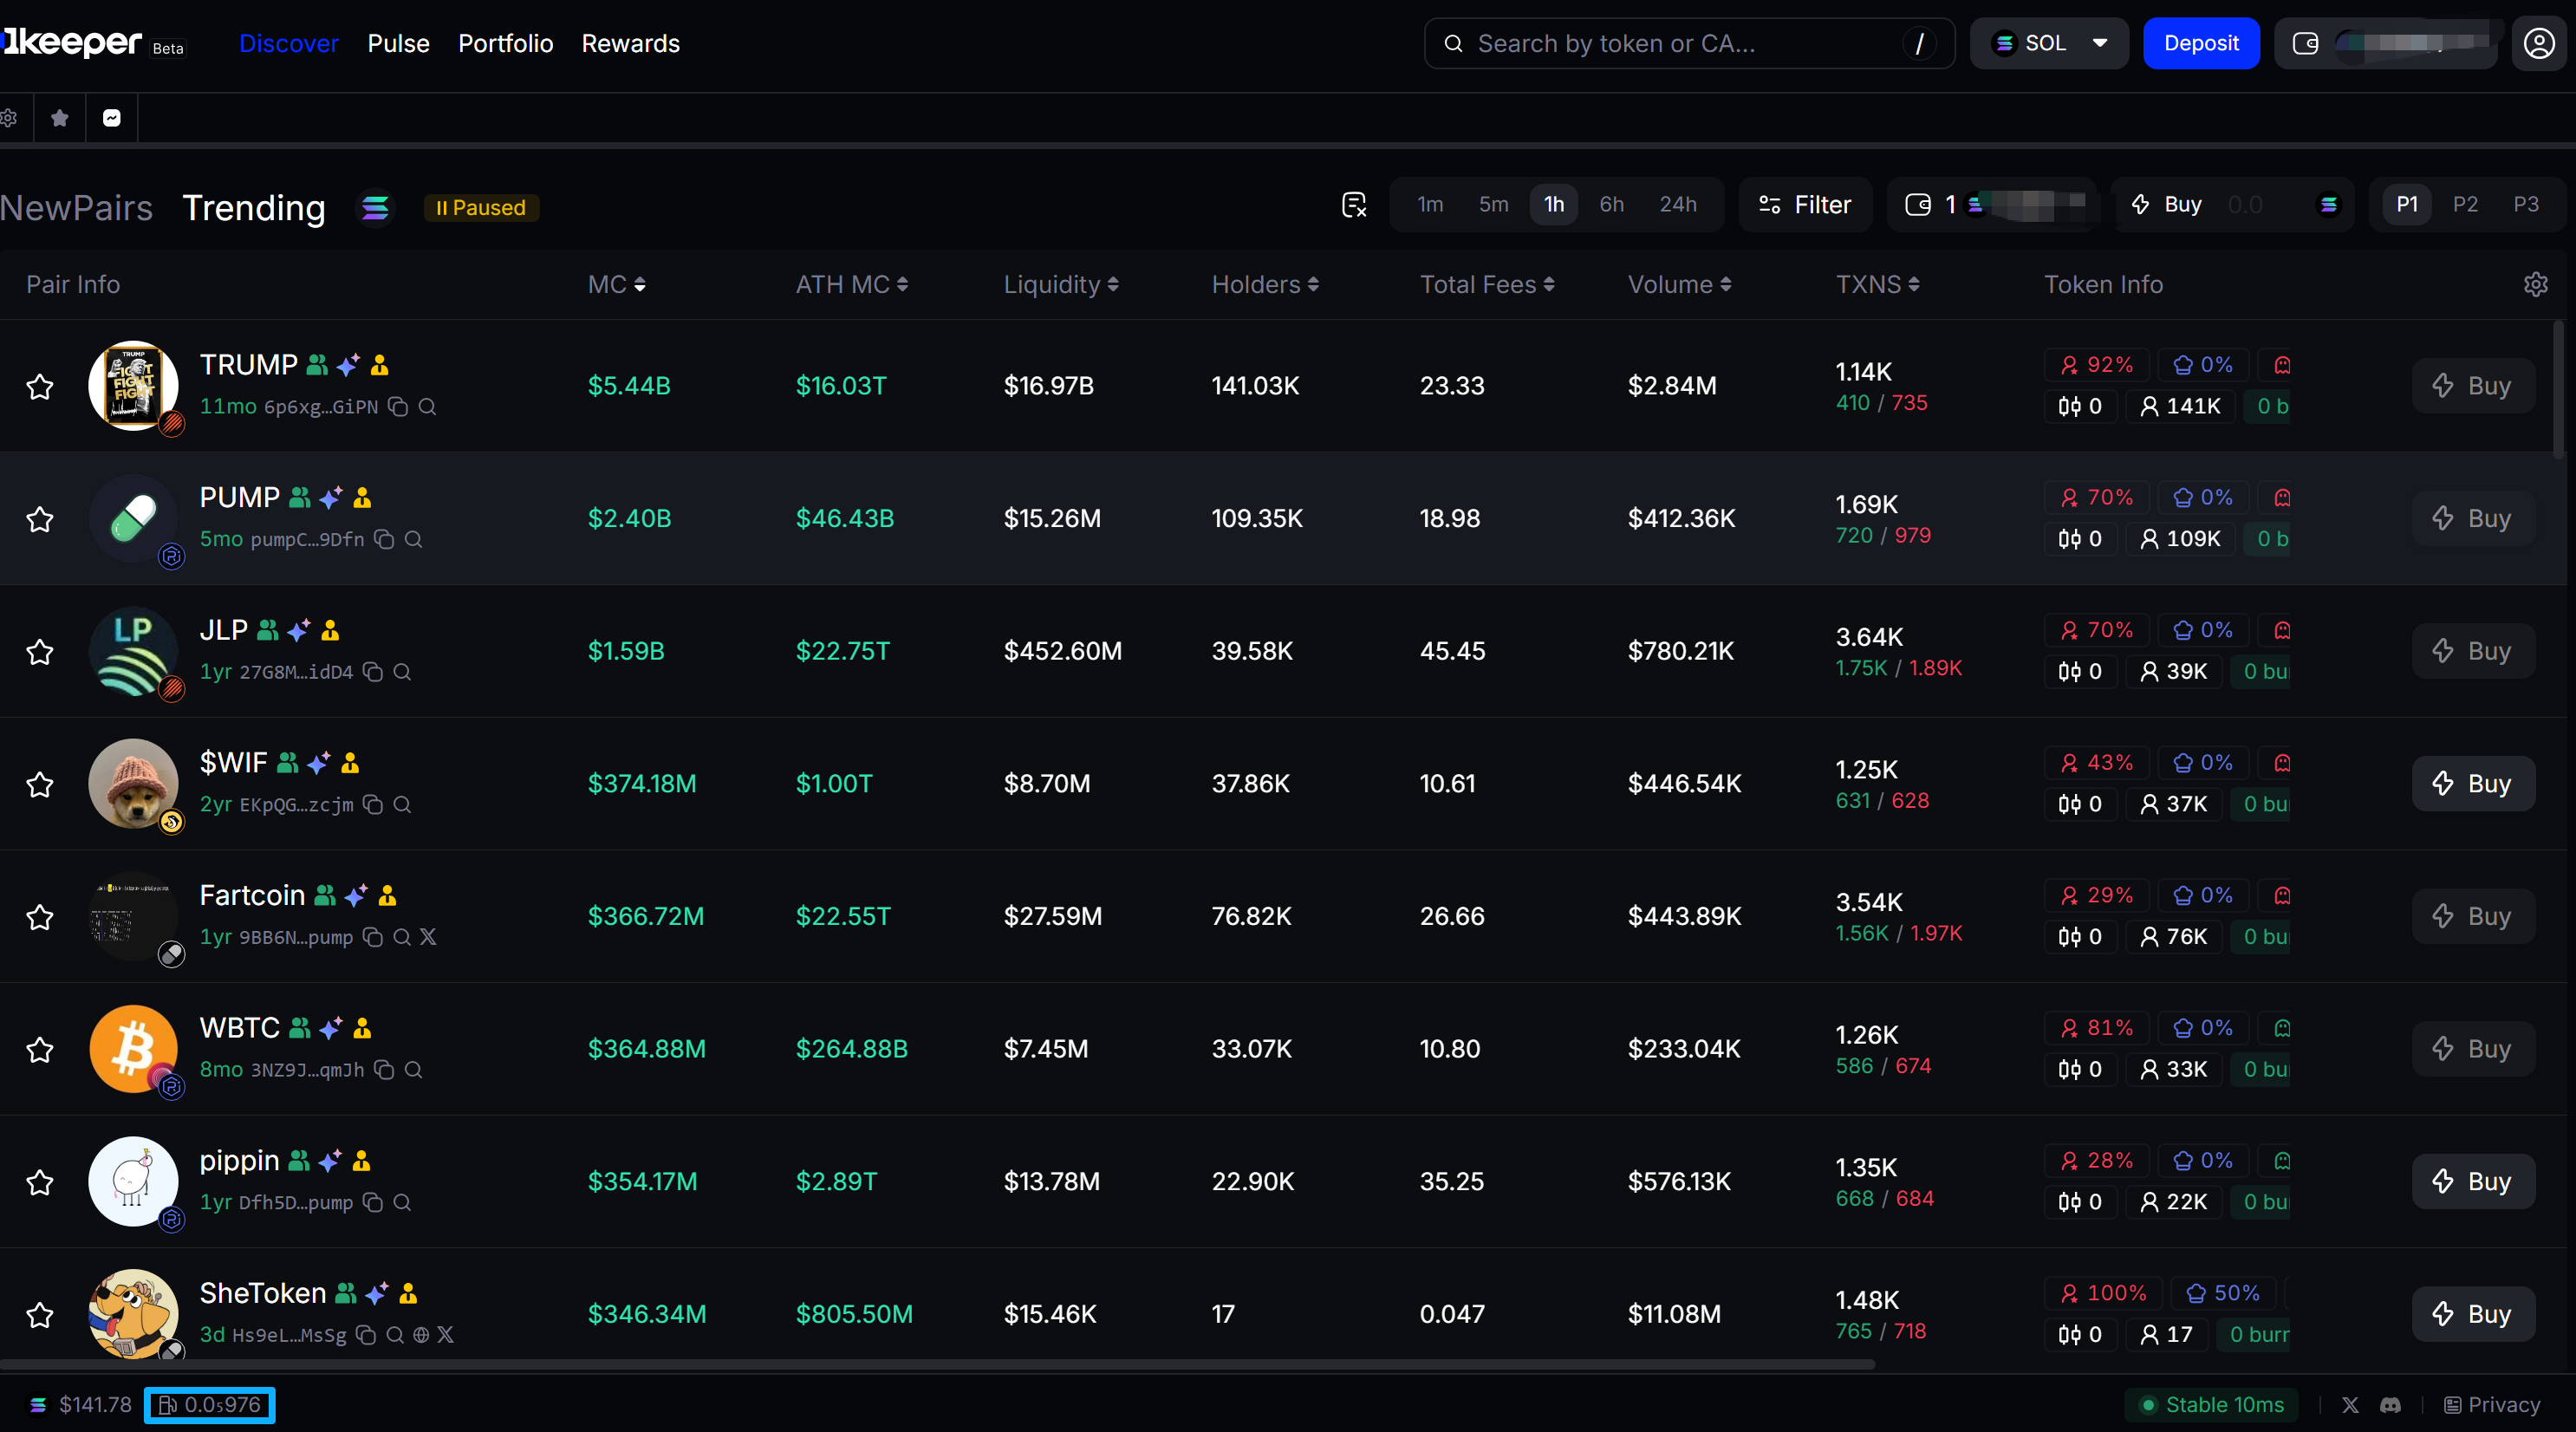Image resolution: width=2576 pixels, height=1432 pixels.
Task: Open Discord icon in footer
Action: (2390, 1405)
